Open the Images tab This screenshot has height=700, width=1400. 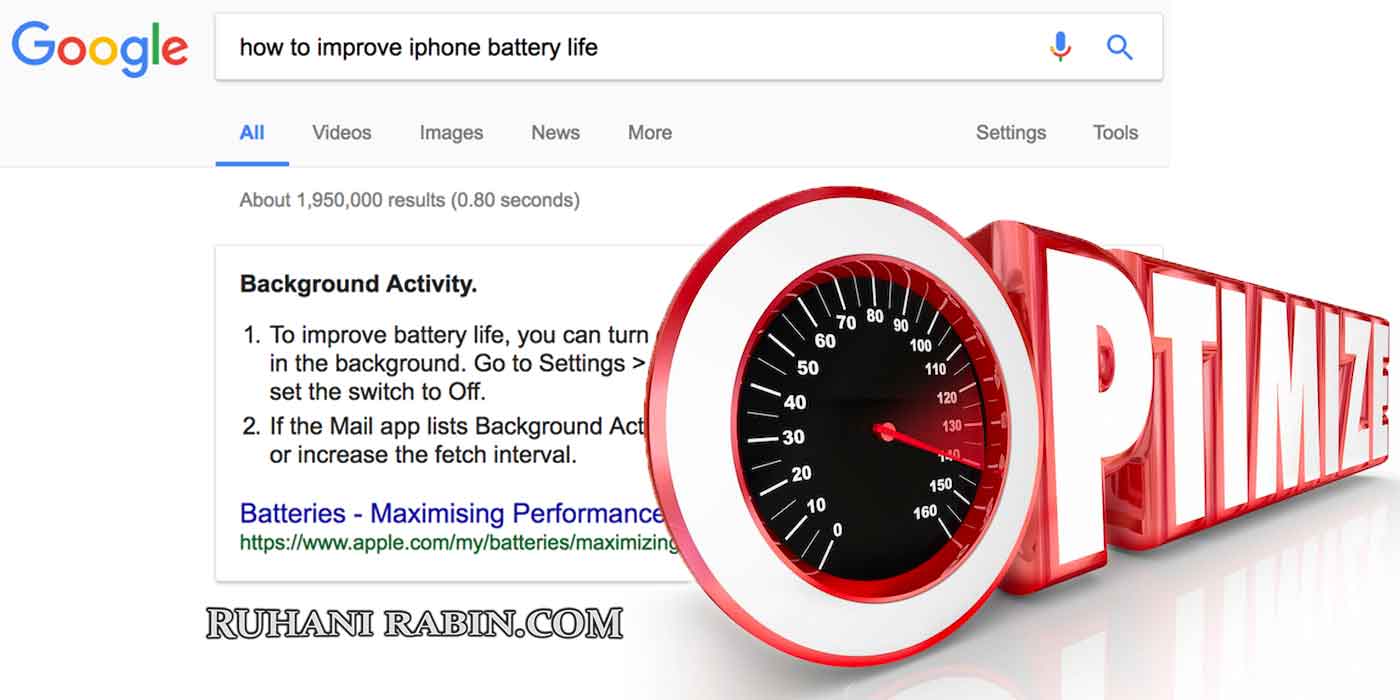451,133
